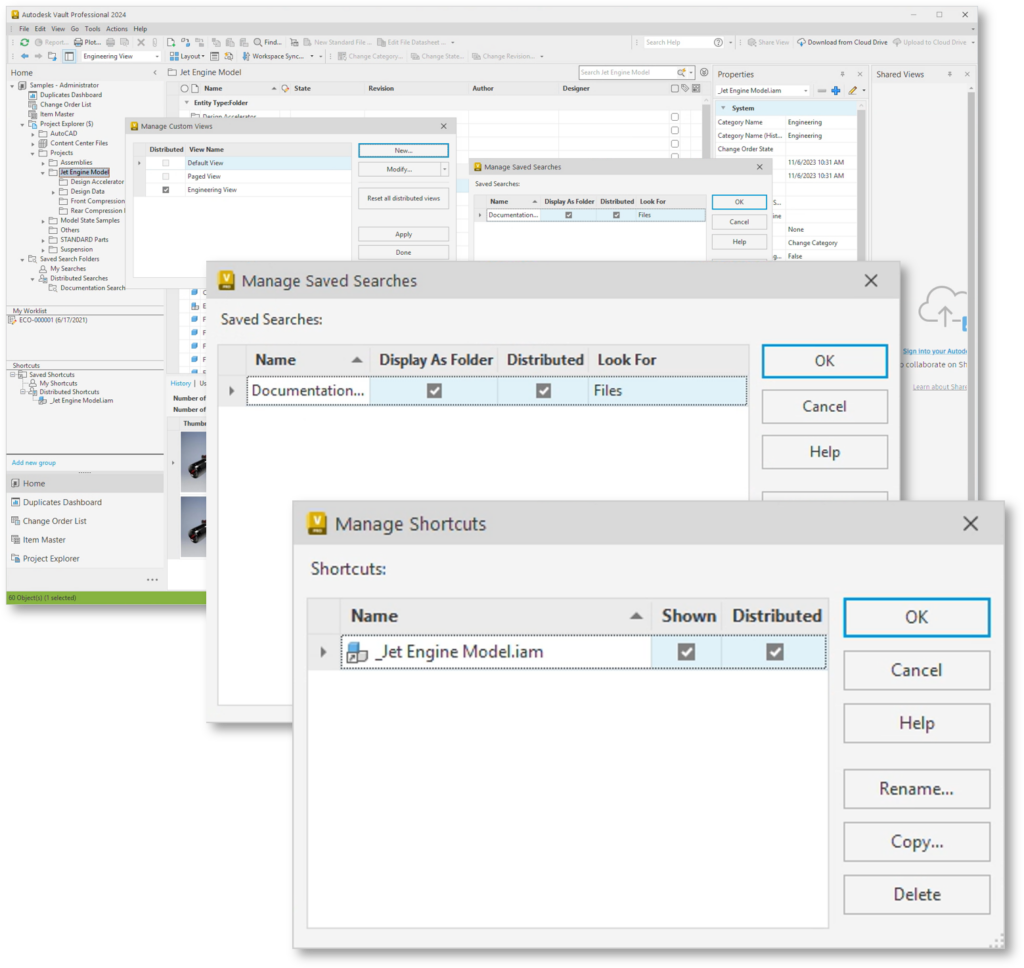Click the Plot printer icon in the toolbar
Viewport: 1024px width, 968px height.
[78, 42]
